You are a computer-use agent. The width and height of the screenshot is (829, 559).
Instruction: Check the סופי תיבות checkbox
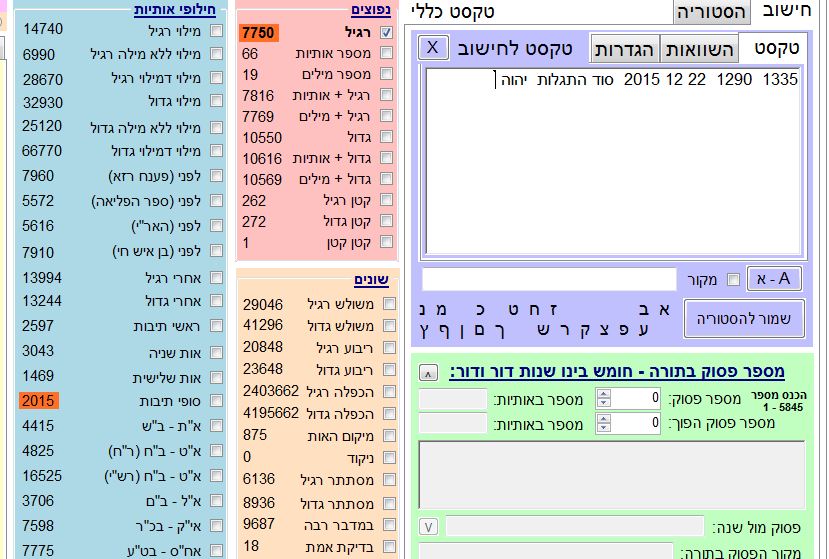coord(217,401)
